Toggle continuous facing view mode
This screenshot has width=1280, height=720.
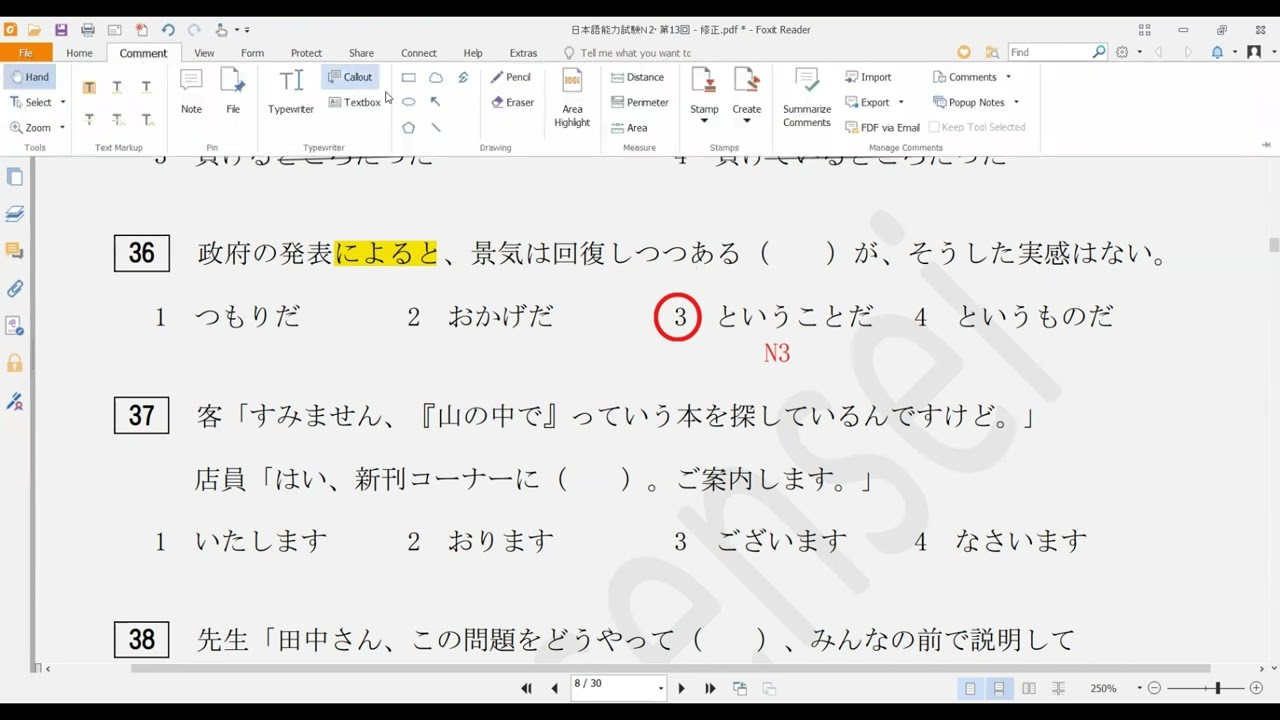(1058, 688)
